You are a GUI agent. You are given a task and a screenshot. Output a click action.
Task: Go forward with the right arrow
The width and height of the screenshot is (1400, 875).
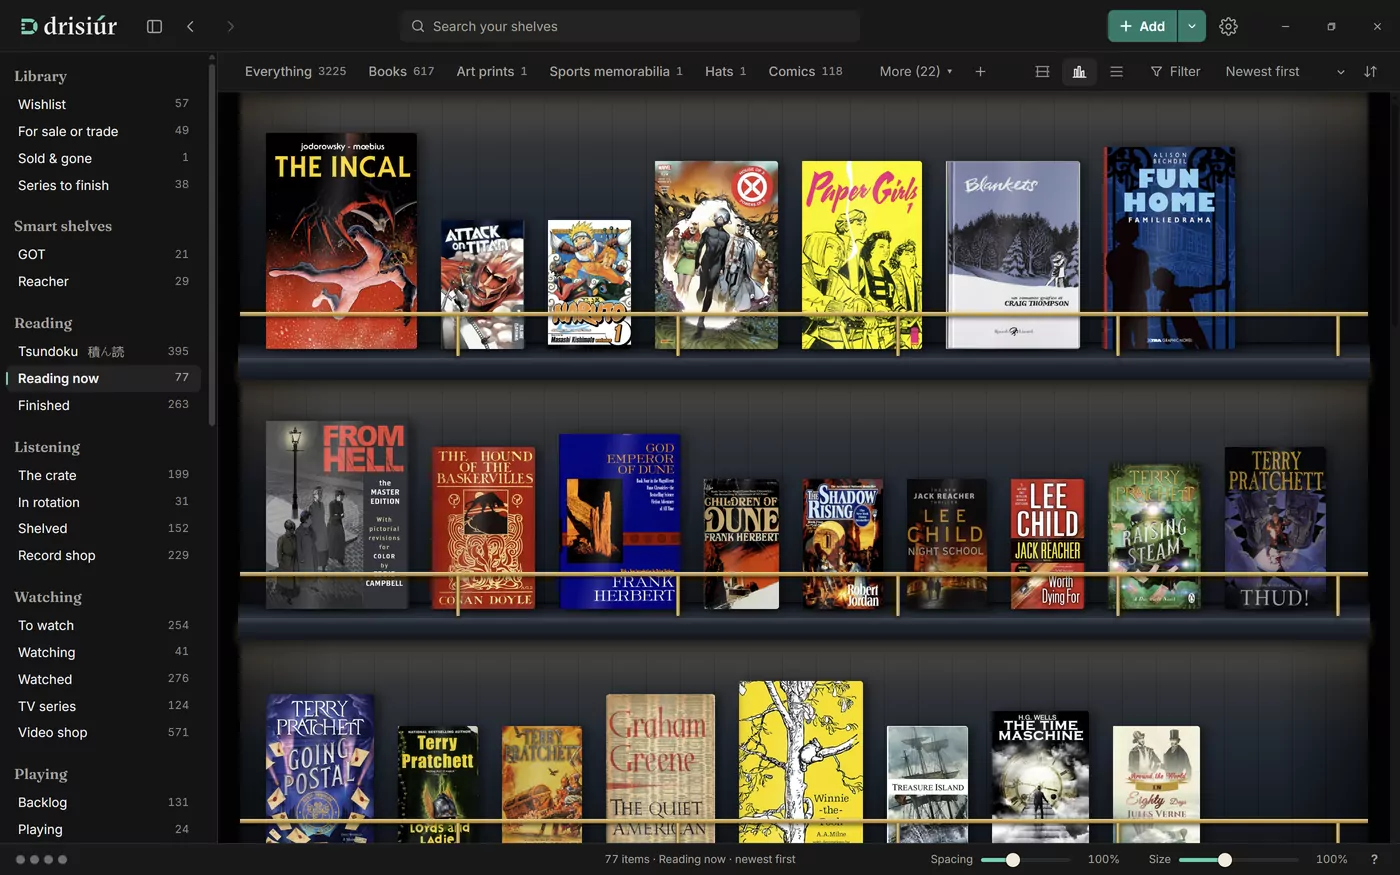(x=230, y=27)
